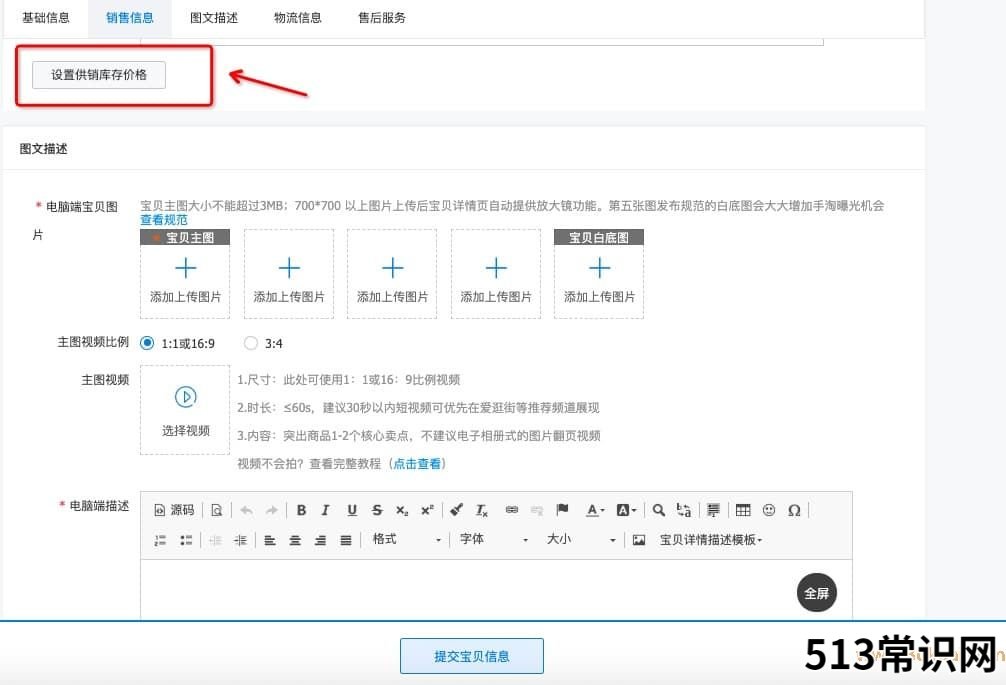Toggle italic formatting
1006x685 pixels.
pos(325,510)
